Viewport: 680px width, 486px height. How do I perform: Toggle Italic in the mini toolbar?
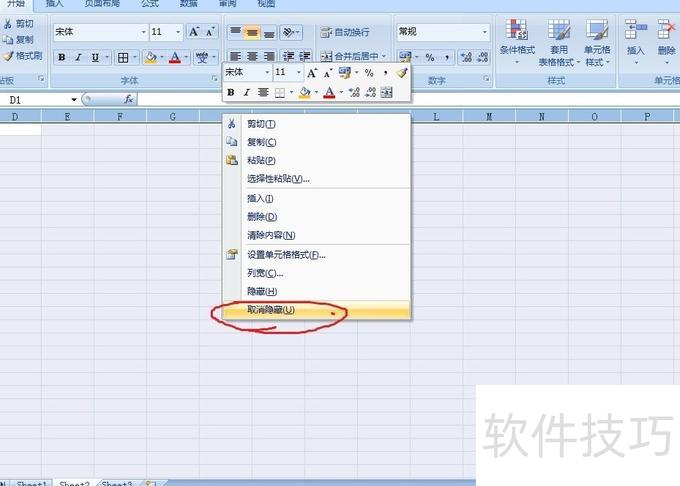click(247, 92)
